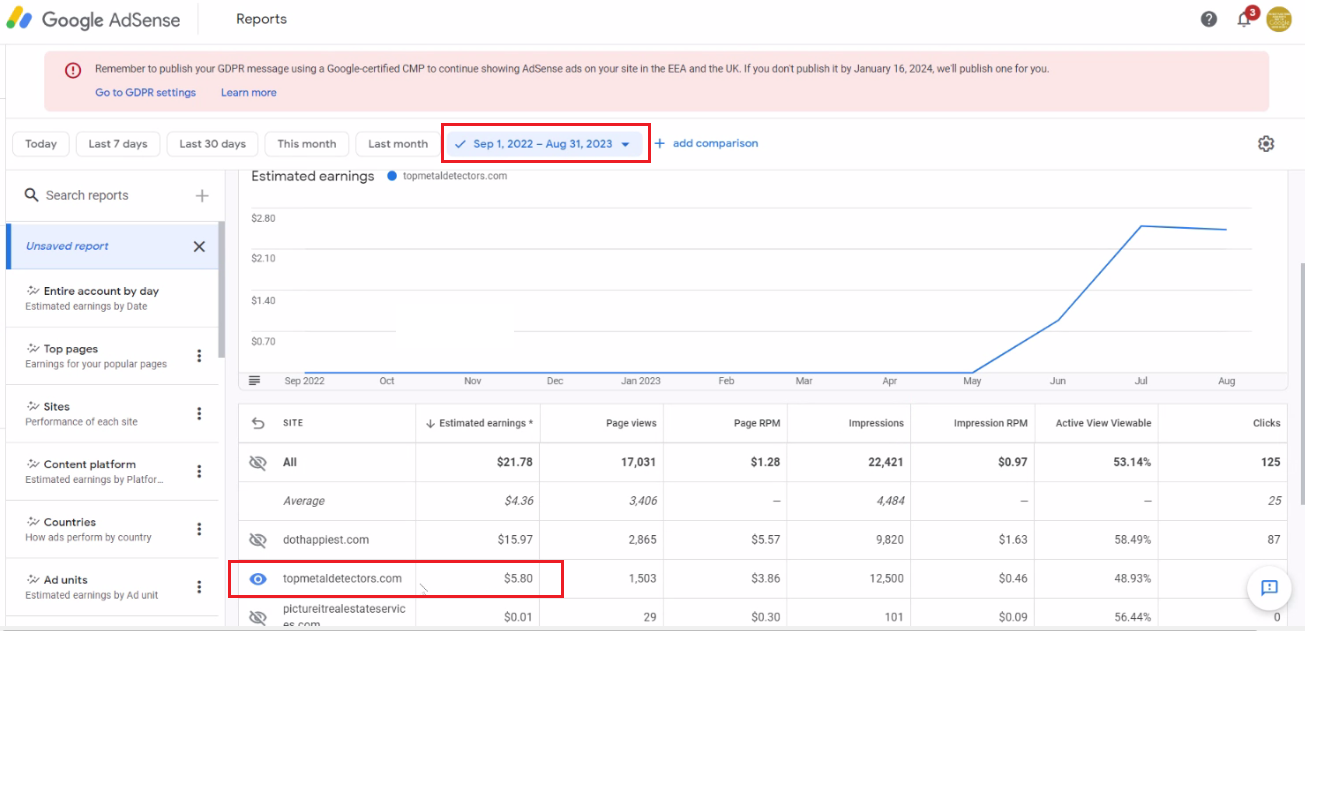Click the main report vertical scrollbar
The width and height of the screenshot is (1324, 807).
tap(1301, 385)
